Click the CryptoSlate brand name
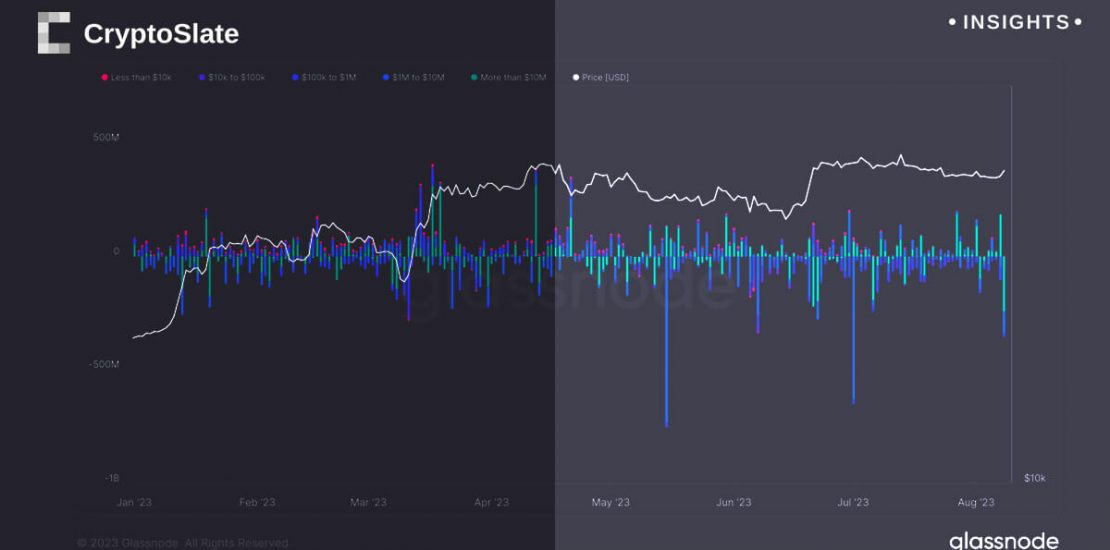Screen dimensions: 1110x550 click(x=161, y=34)
